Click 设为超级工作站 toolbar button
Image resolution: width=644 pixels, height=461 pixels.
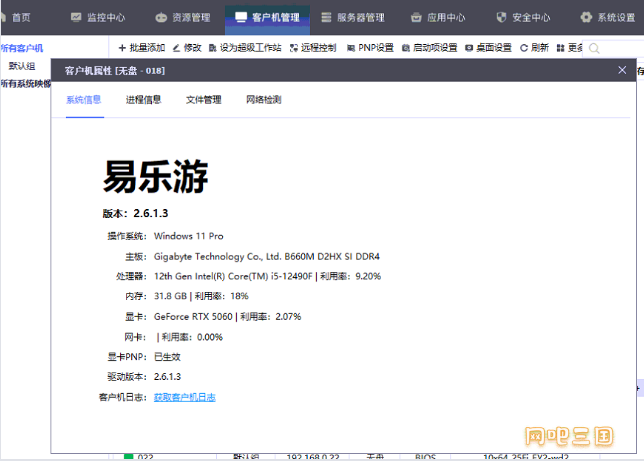pyautogui.click(x=245, y=48)
